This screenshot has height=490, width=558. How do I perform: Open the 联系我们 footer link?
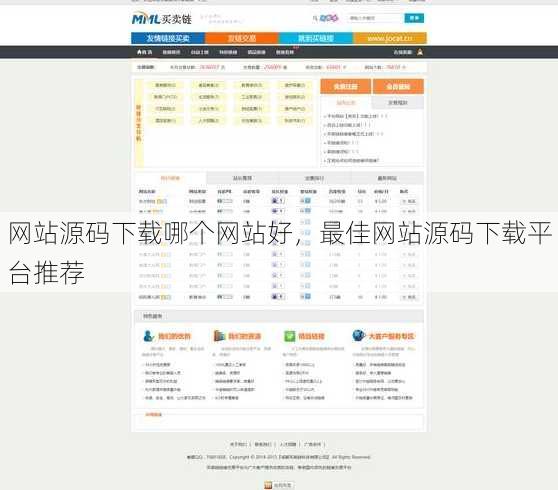click(x=263, y=444)
